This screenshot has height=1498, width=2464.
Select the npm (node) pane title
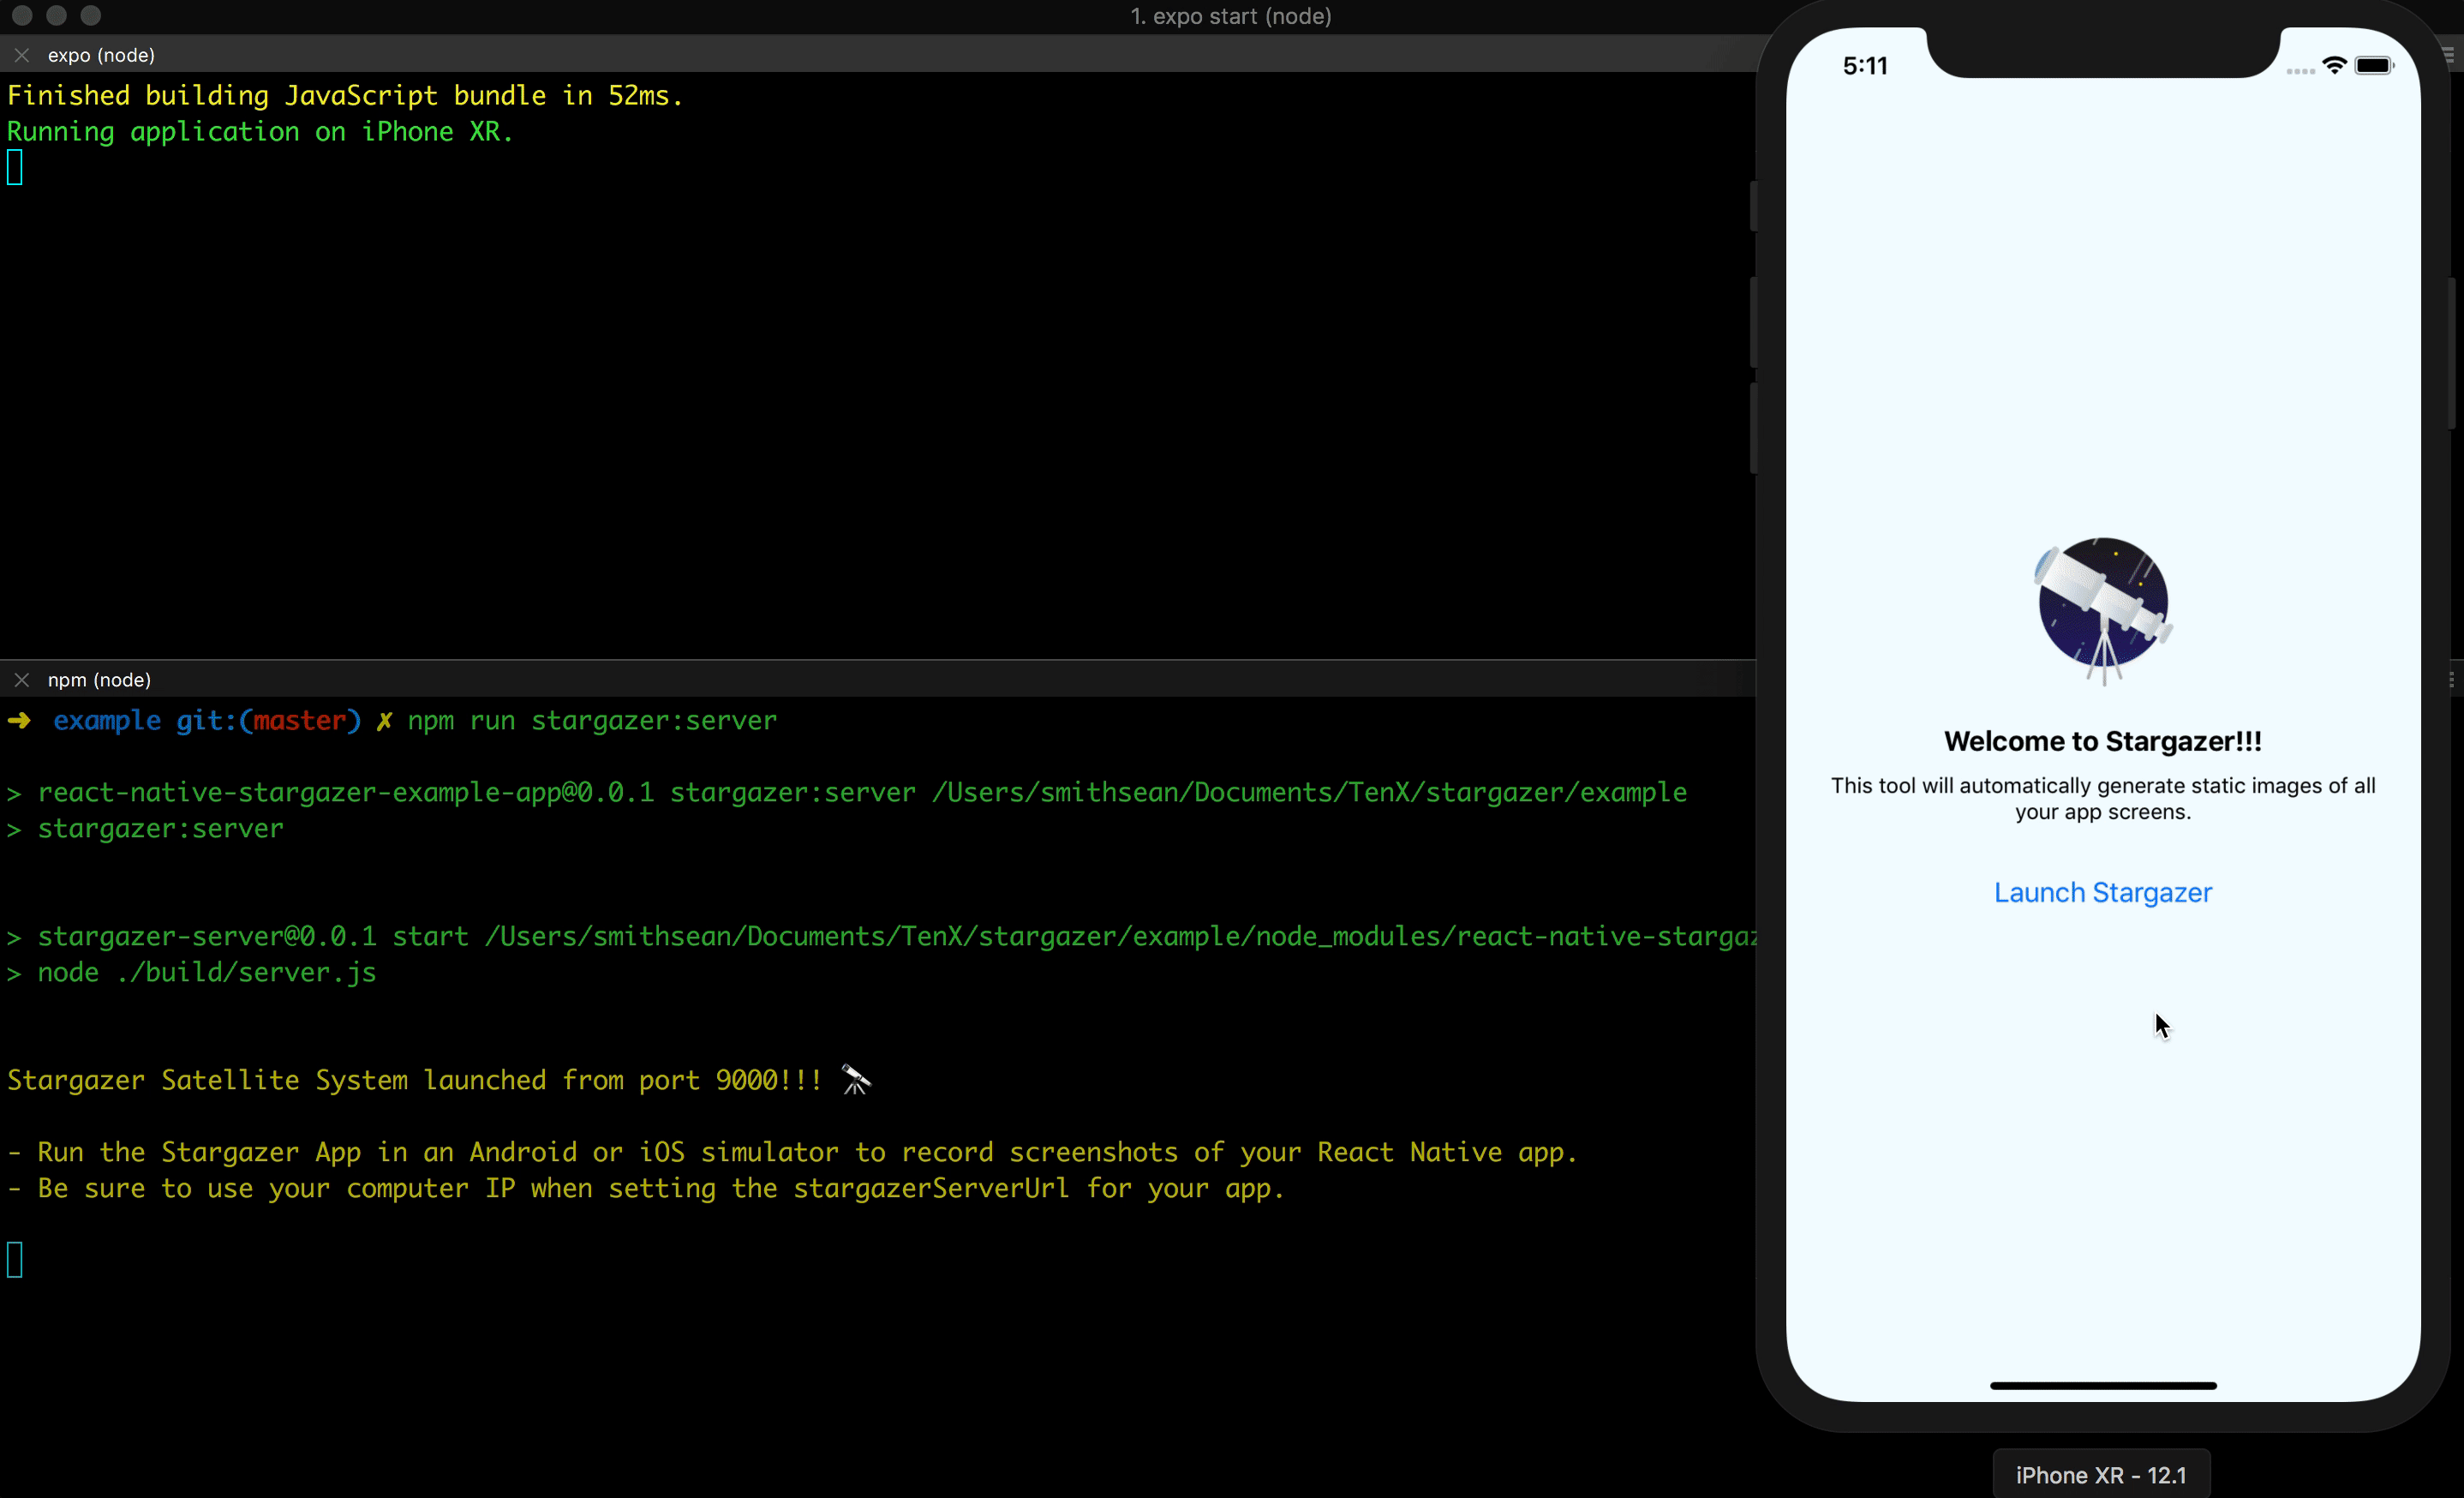click(x=99, y=679)
